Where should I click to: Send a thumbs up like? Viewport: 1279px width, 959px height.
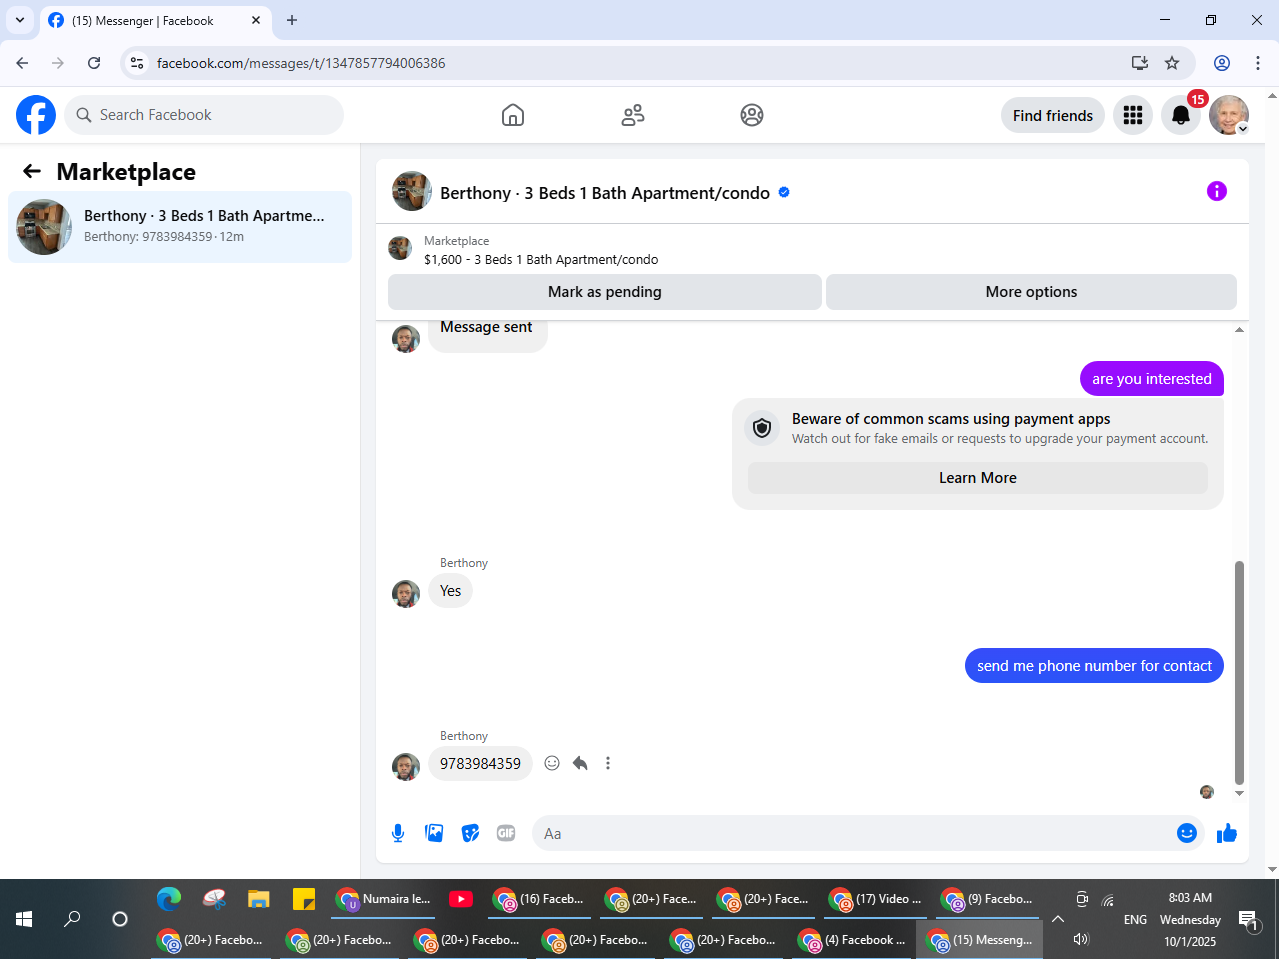(1227, 833)
